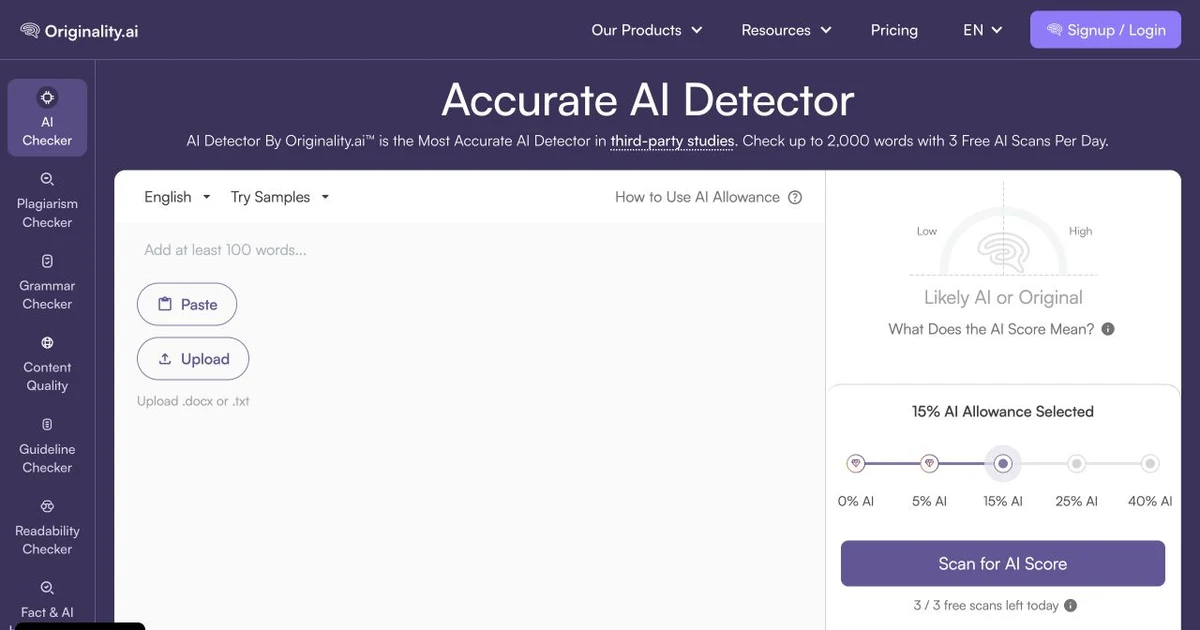The height and width of the screenshot is (630, 1200).
Task: Click the help icon beside AI Allowance
Action: (795, 197)
